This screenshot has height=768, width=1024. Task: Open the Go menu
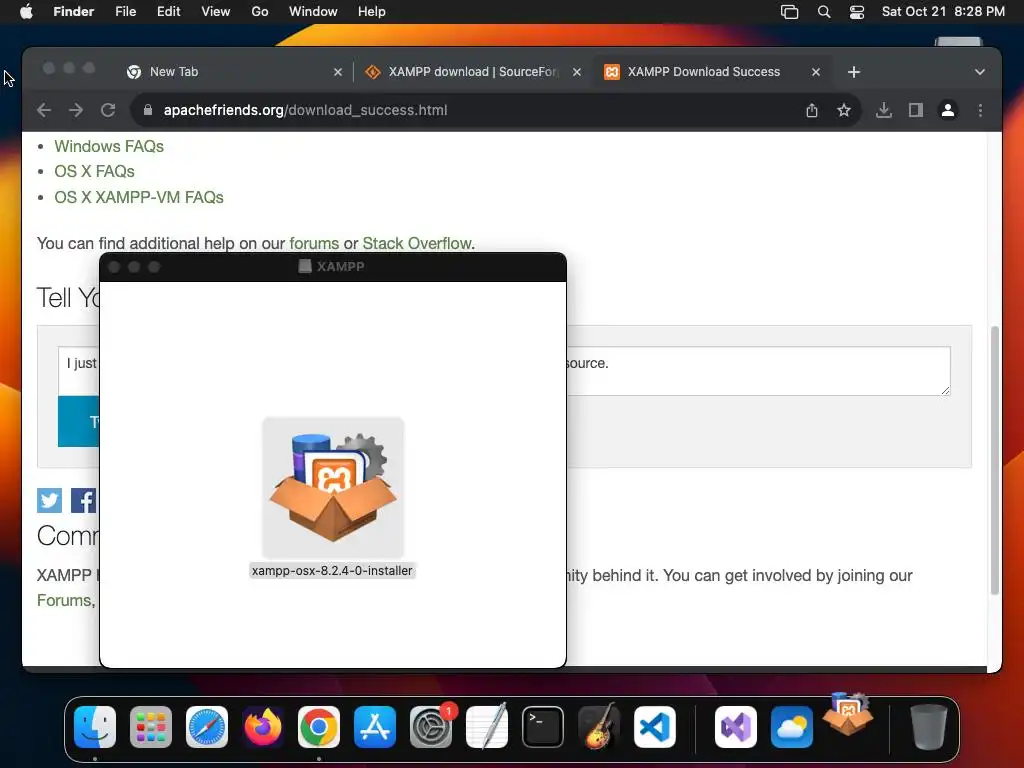click(260, 12)
